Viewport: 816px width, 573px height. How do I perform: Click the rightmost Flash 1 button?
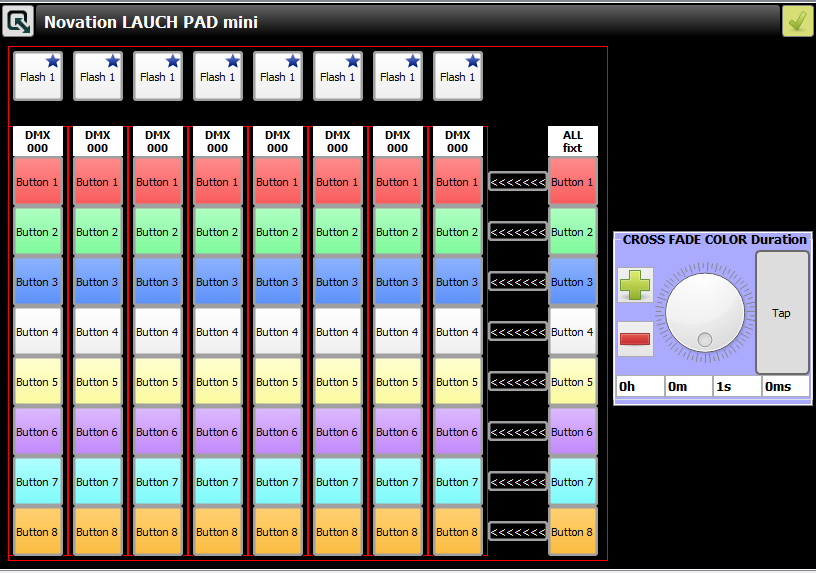tap(458, 77)
